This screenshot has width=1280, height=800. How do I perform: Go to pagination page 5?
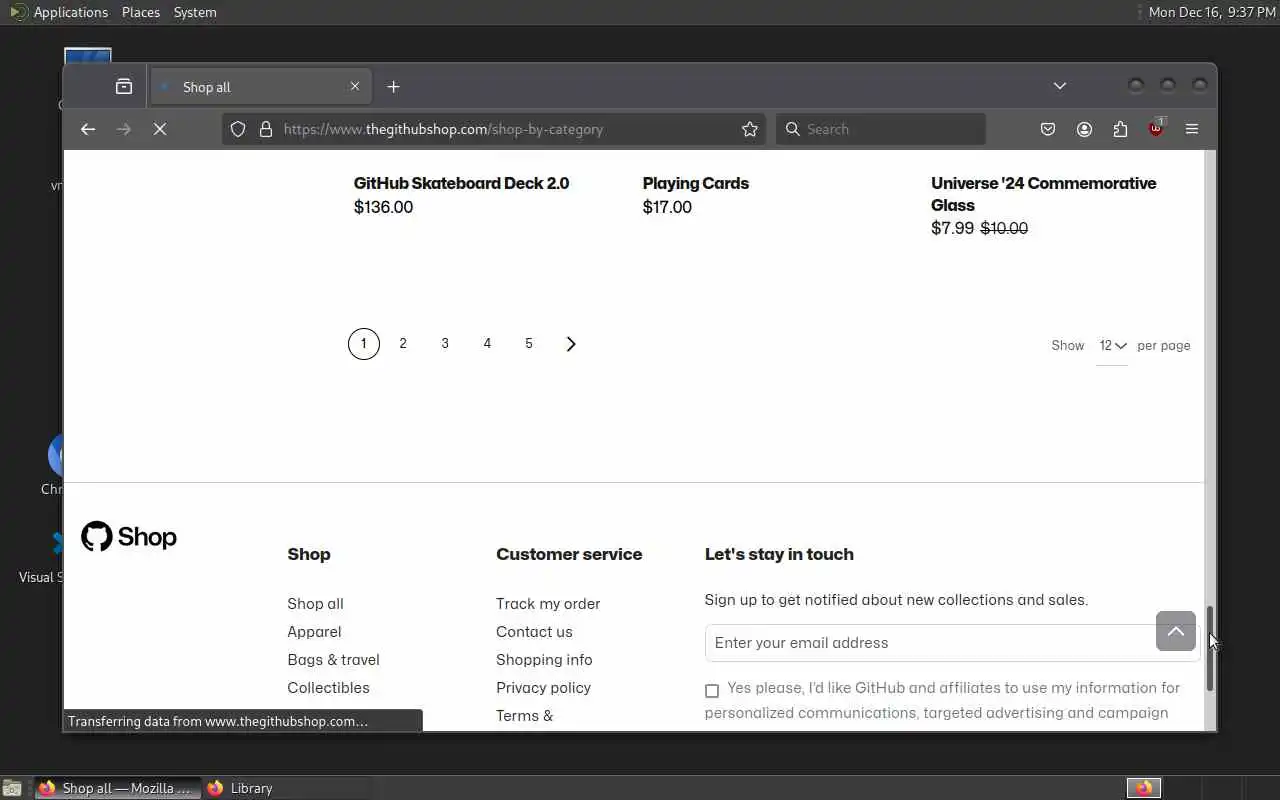[x=529, y=344]
